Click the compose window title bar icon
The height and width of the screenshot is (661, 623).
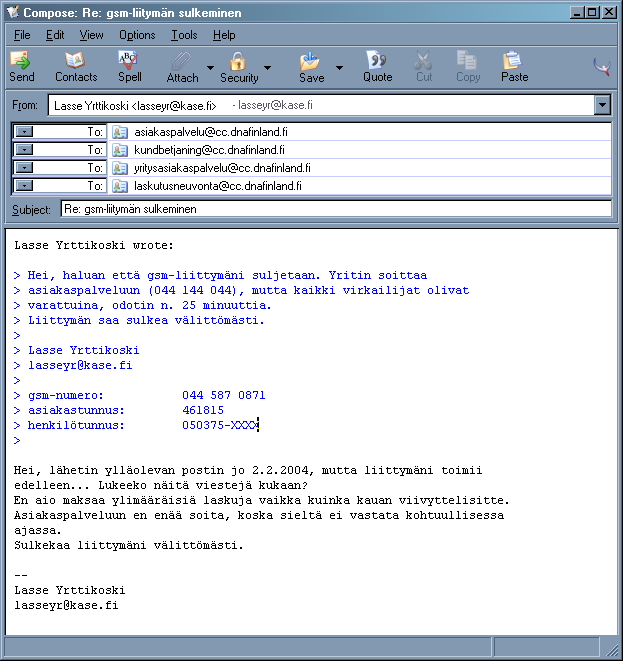click(x=13, y=12)
